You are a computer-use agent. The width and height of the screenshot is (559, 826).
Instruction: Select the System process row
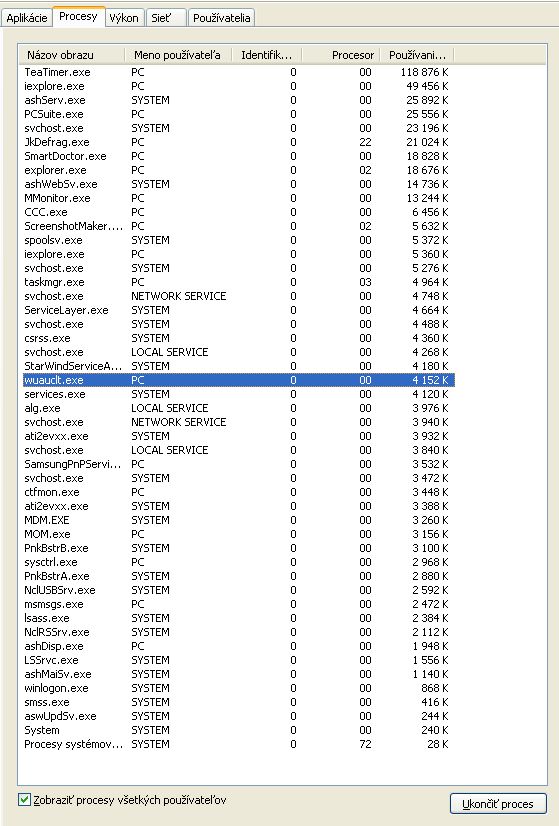coord(239,730)
